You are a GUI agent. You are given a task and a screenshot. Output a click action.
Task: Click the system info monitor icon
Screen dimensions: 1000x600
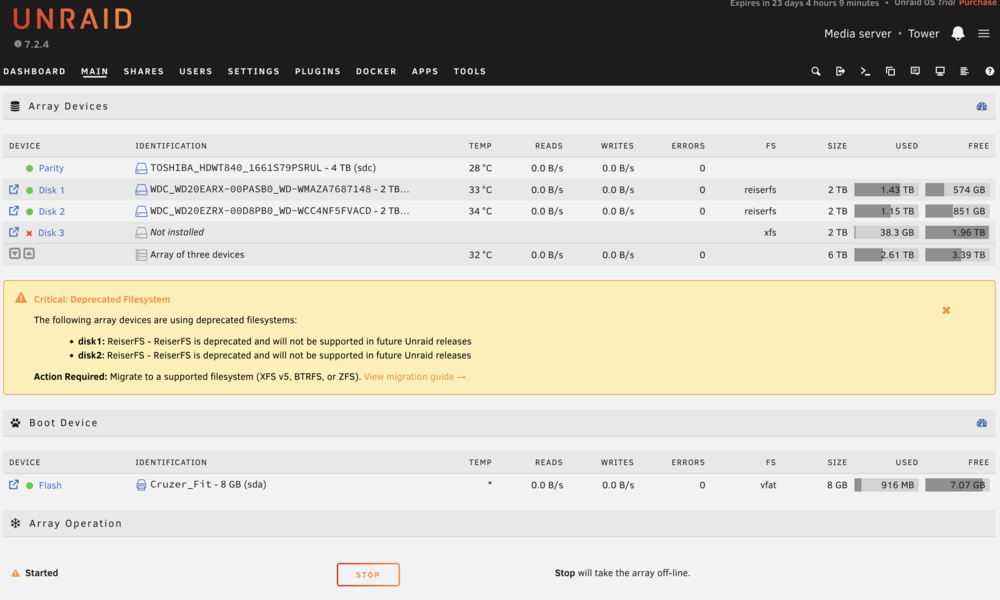tap(939, 71)
